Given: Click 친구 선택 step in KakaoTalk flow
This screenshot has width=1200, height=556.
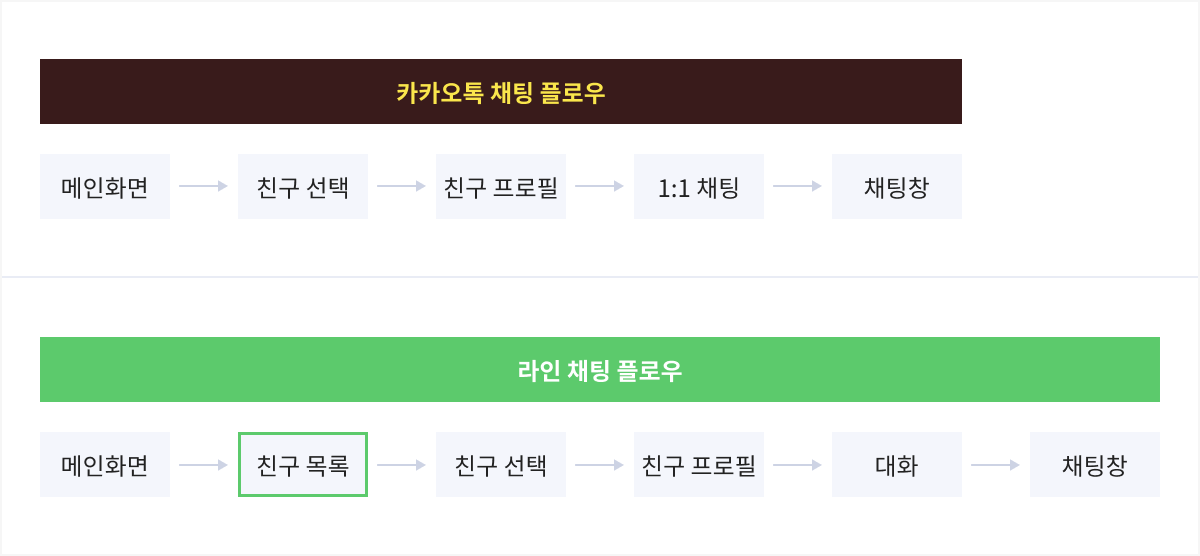Looking at the screenshot, I should 303,186.
